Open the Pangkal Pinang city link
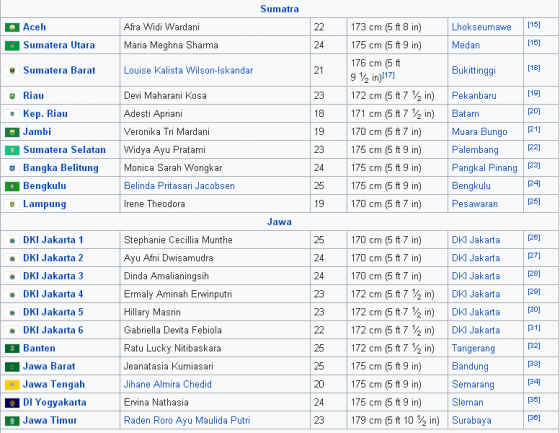Screen dimensions: 560x433 click(x=484, y=168)
